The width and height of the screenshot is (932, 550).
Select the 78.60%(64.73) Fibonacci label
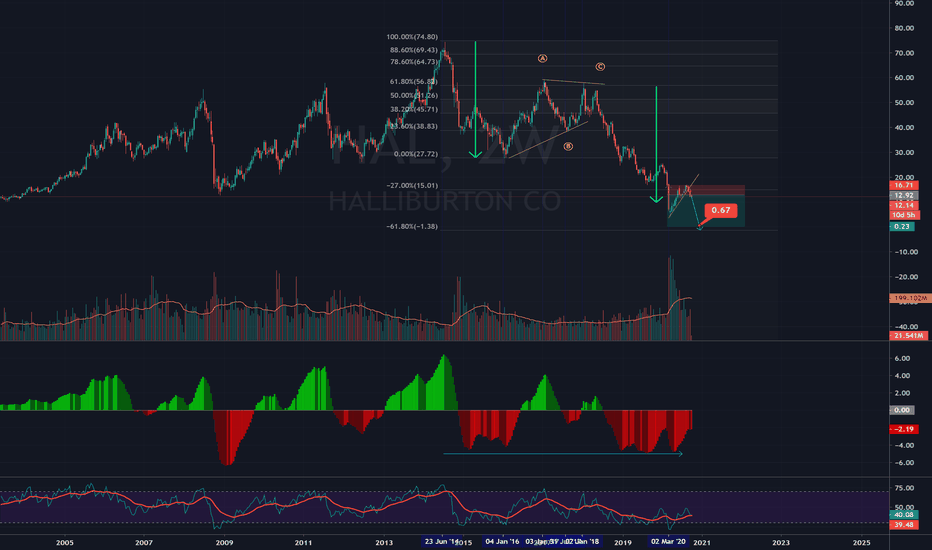pyautogui.click(x=414, y=62)
